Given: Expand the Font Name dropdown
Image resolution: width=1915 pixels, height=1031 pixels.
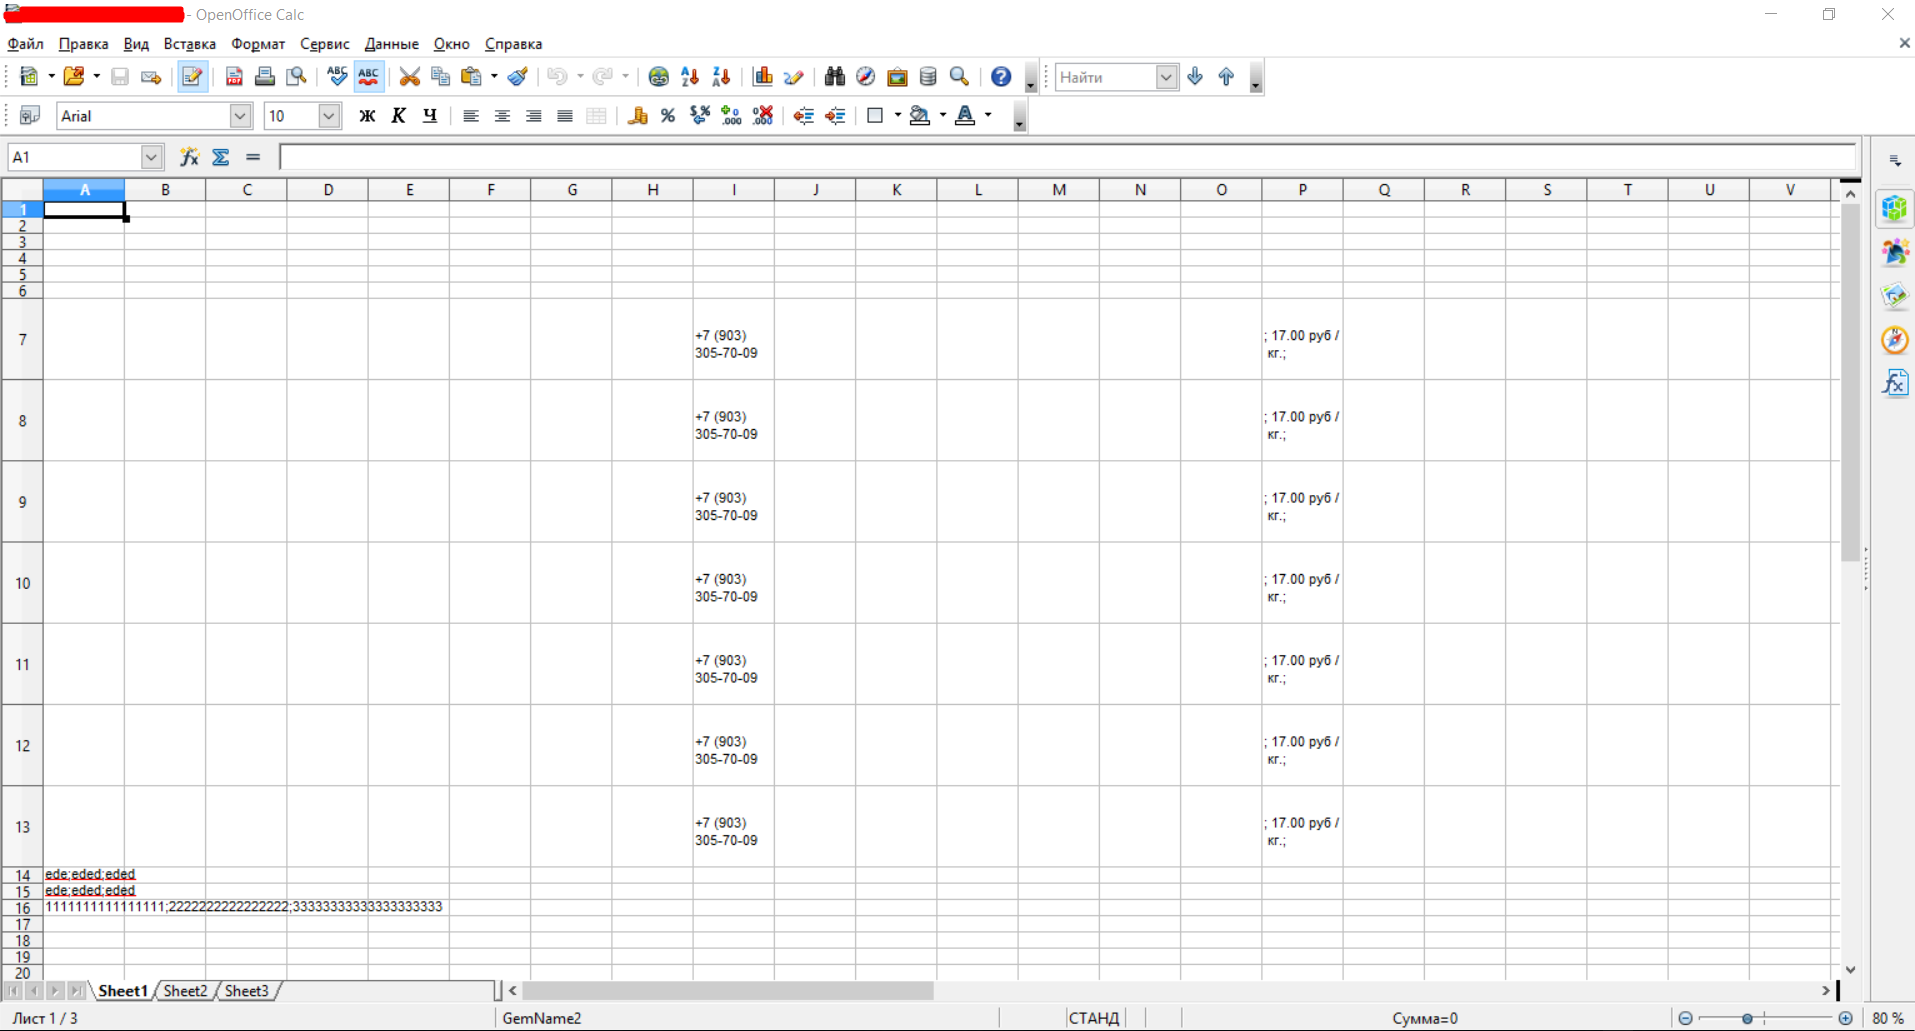Looking at the screenshot, I should click(240, 116).
